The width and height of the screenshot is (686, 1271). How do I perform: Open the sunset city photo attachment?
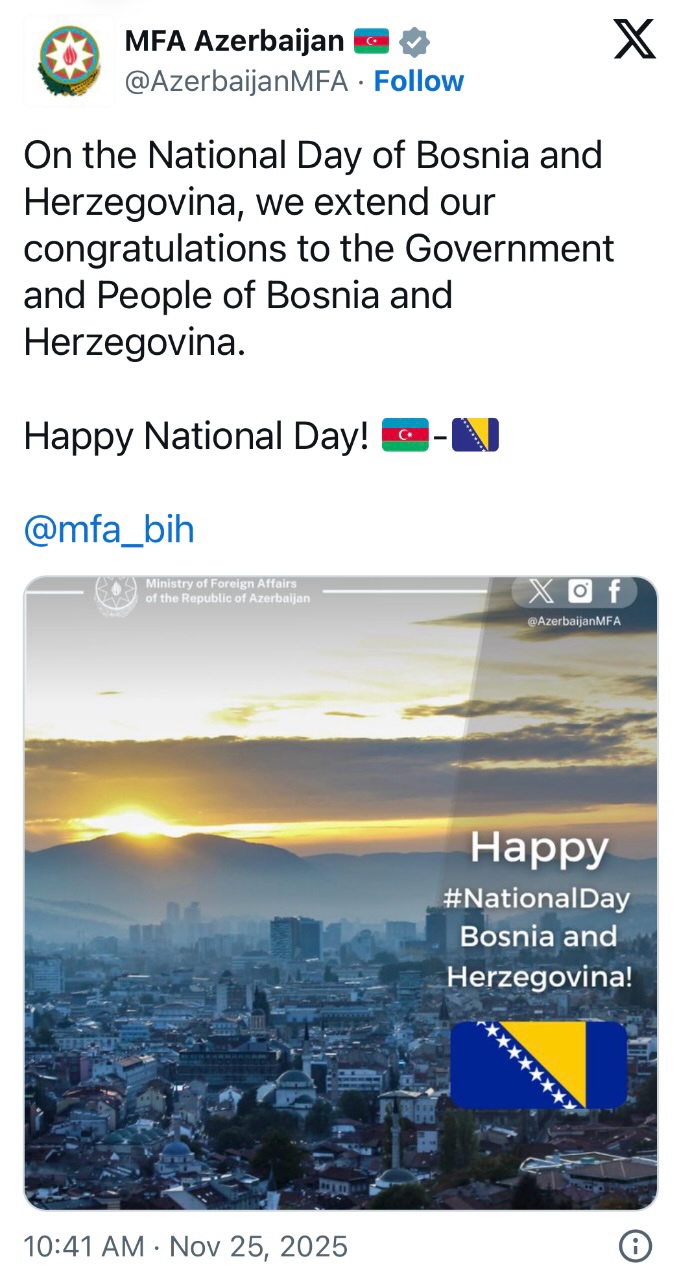250,900
